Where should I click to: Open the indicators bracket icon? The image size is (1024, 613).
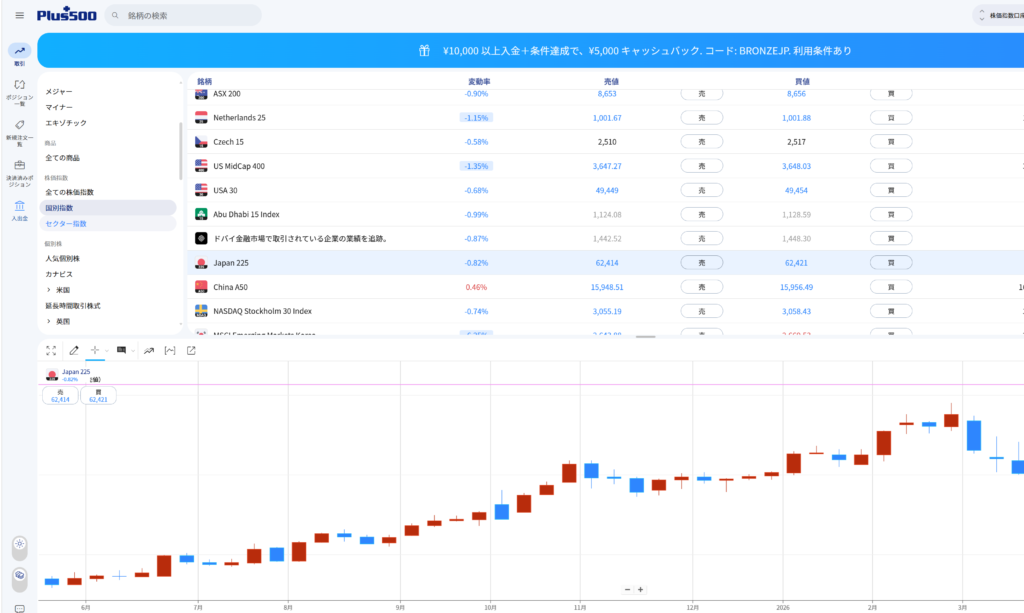170,351
